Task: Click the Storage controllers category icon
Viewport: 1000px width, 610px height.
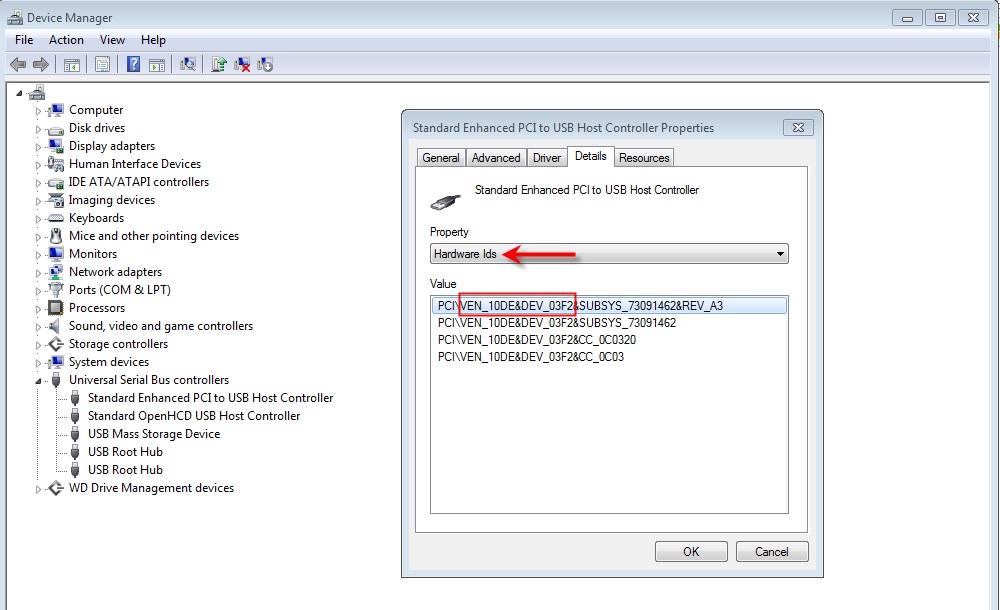Action: coord(56,344)
